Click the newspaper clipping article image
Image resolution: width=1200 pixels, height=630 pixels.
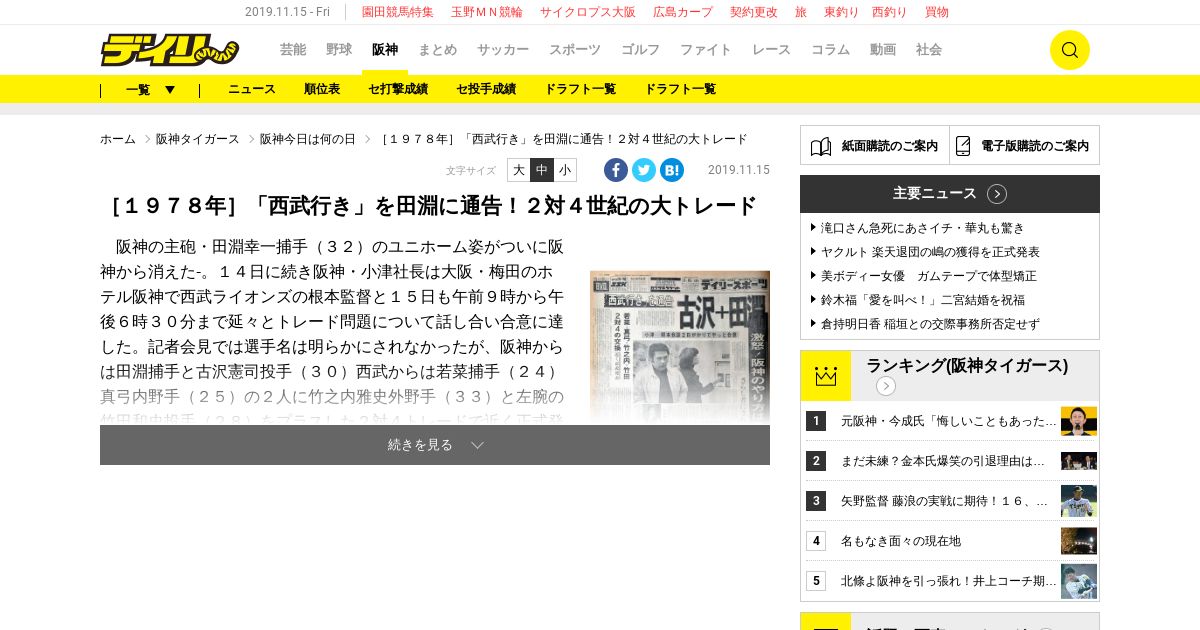680,346
